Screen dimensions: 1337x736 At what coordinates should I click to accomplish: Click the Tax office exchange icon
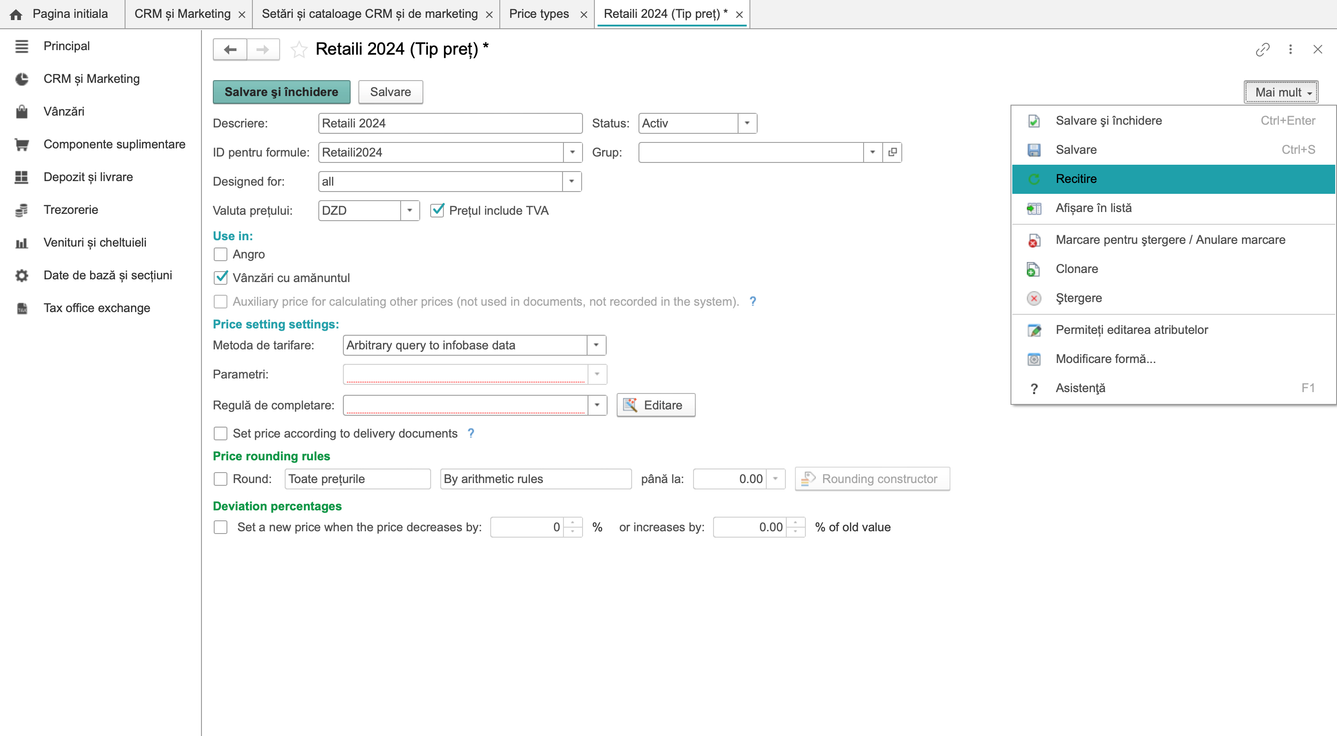click(x=22, y=308)
